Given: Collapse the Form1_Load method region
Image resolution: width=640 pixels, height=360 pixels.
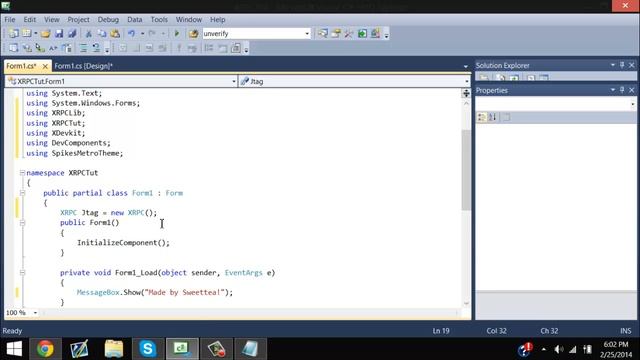Looking at the screenshot, I should coord(22,273).
